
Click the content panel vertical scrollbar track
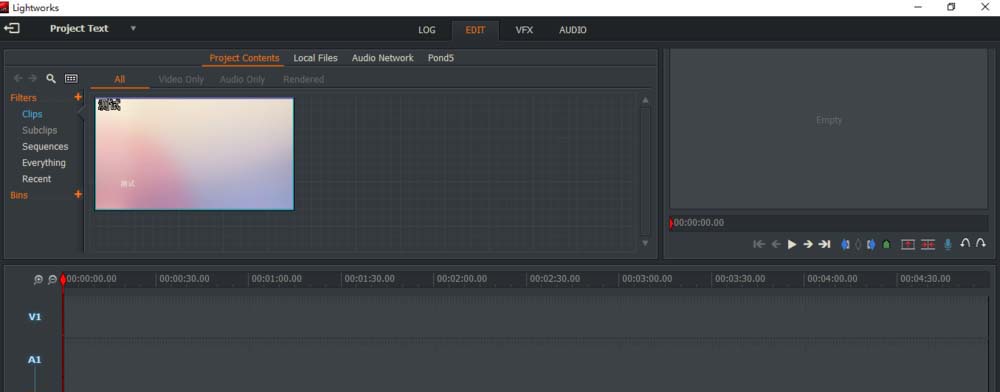point(645,171)
